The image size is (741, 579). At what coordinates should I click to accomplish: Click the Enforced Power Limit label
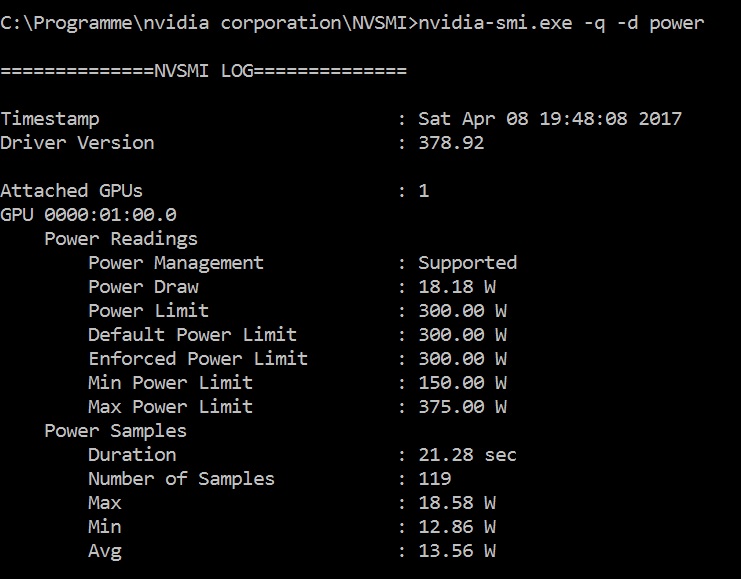tap(198, 358)
